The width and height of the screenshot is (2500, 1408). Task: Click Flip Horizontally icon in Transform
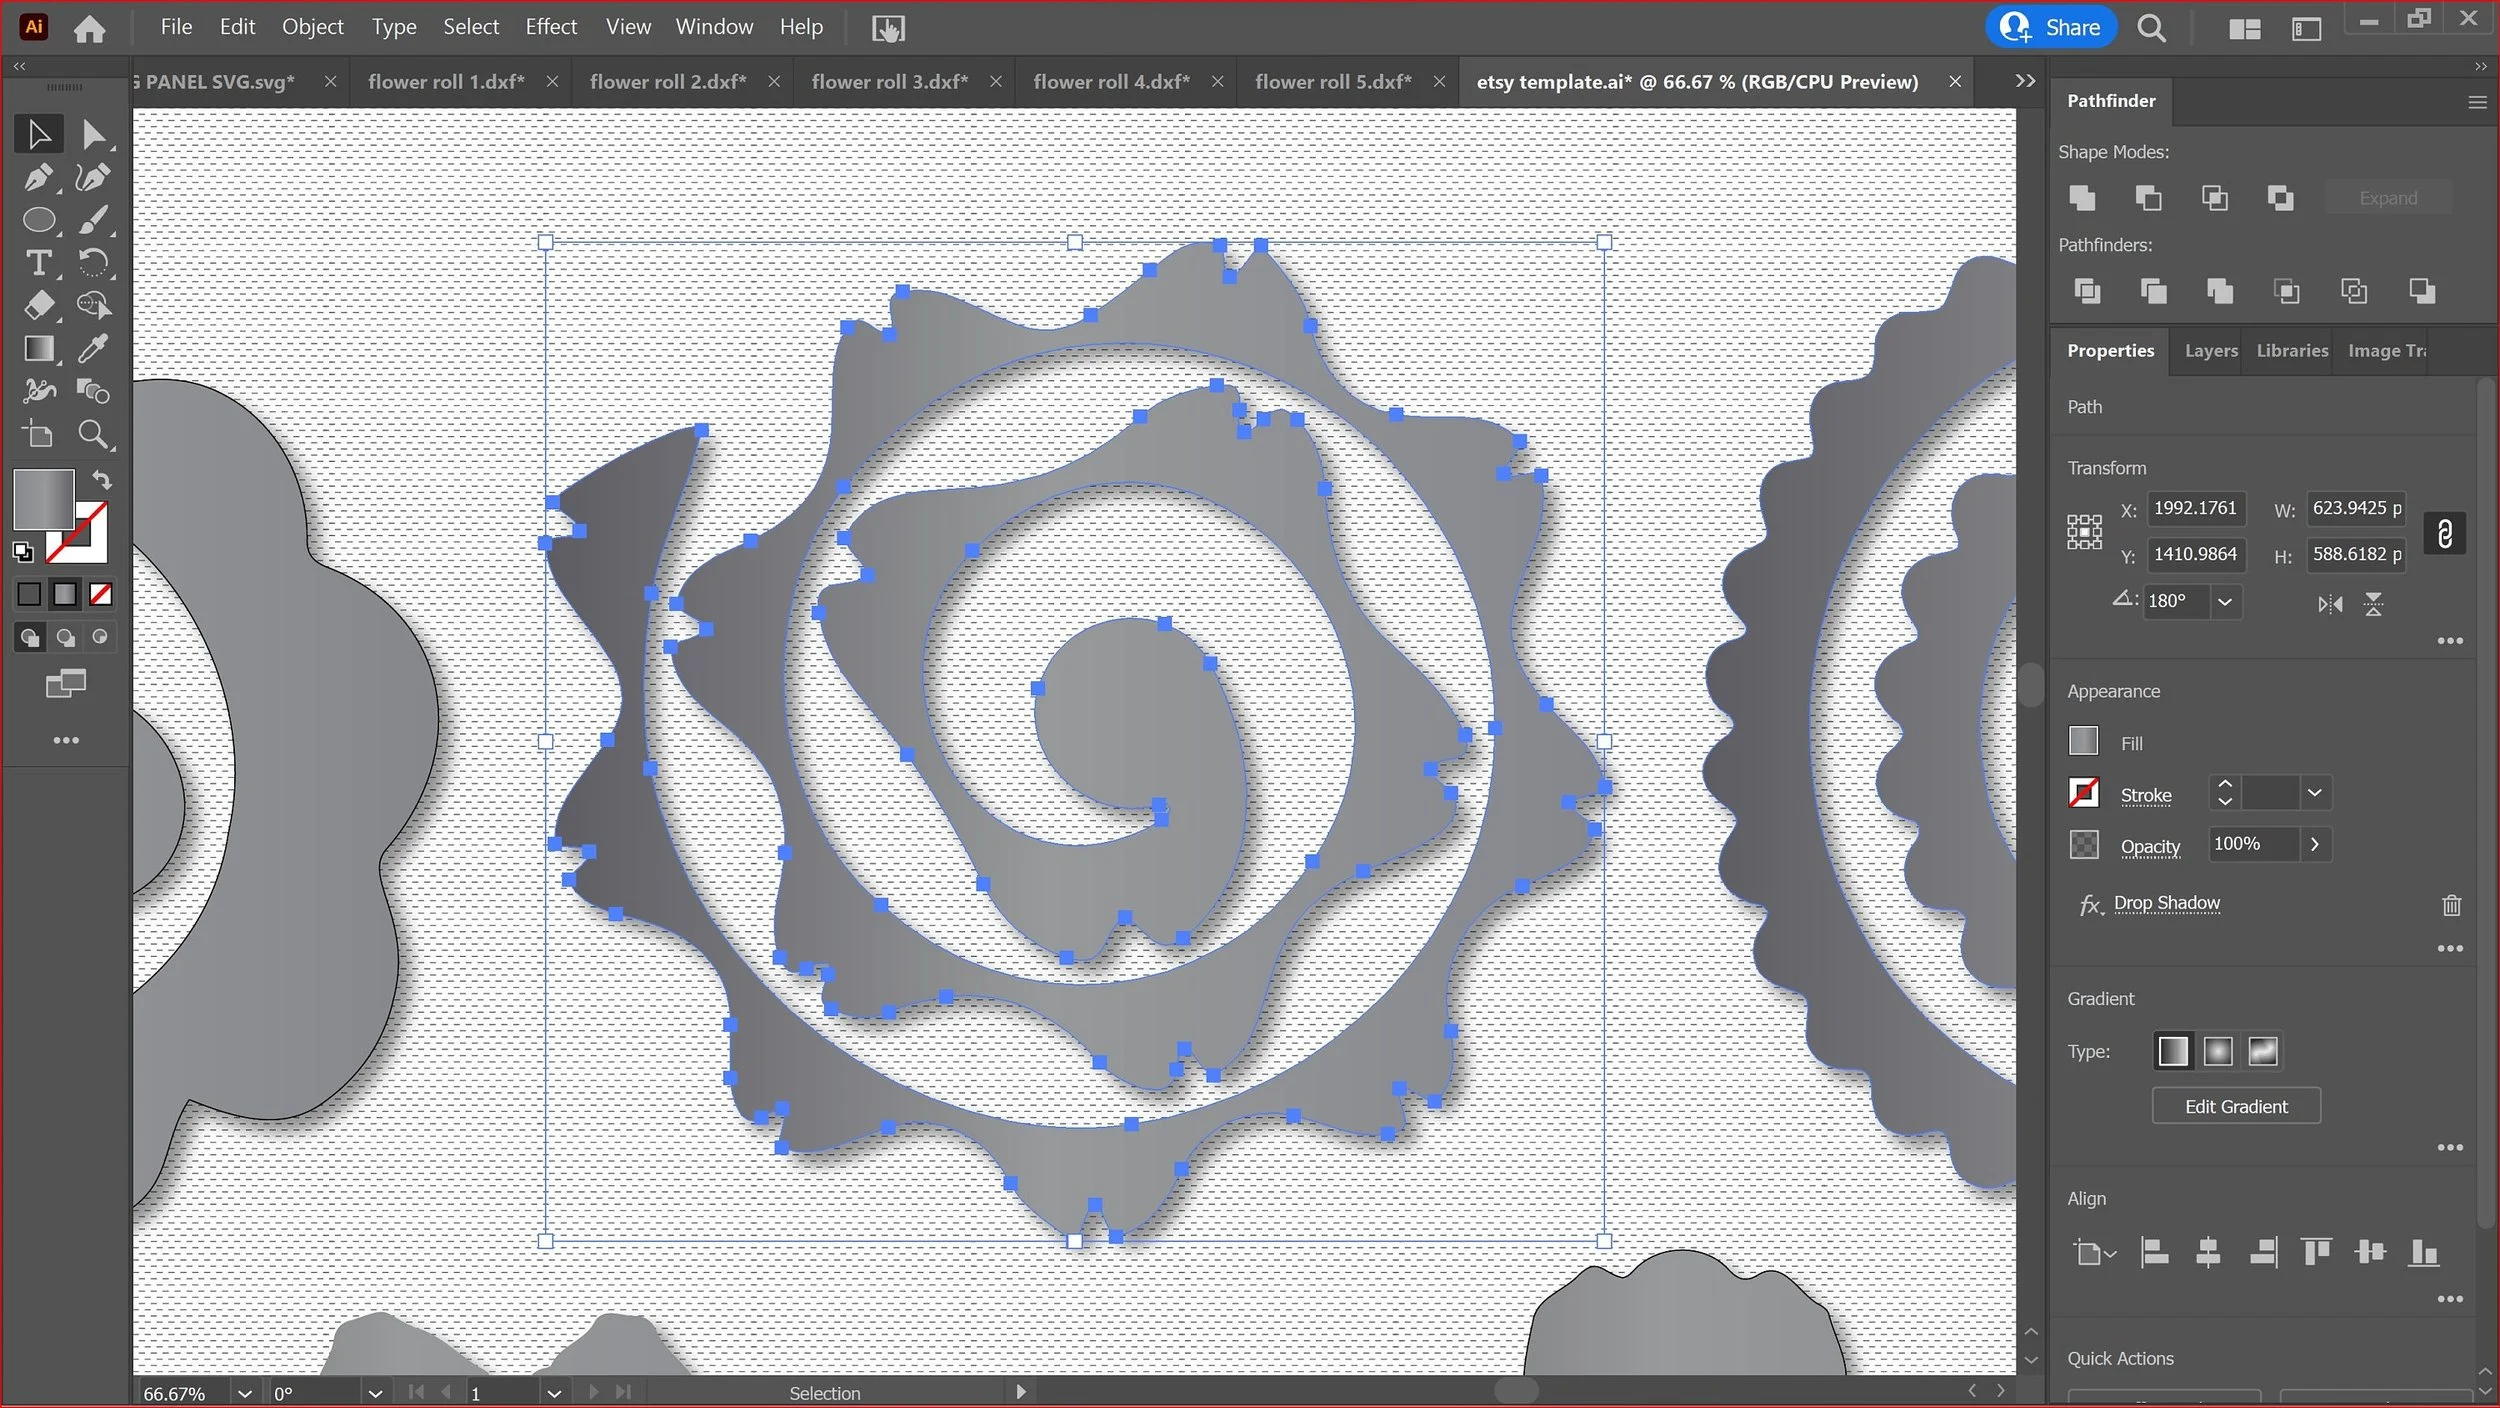pos(2330,604)
